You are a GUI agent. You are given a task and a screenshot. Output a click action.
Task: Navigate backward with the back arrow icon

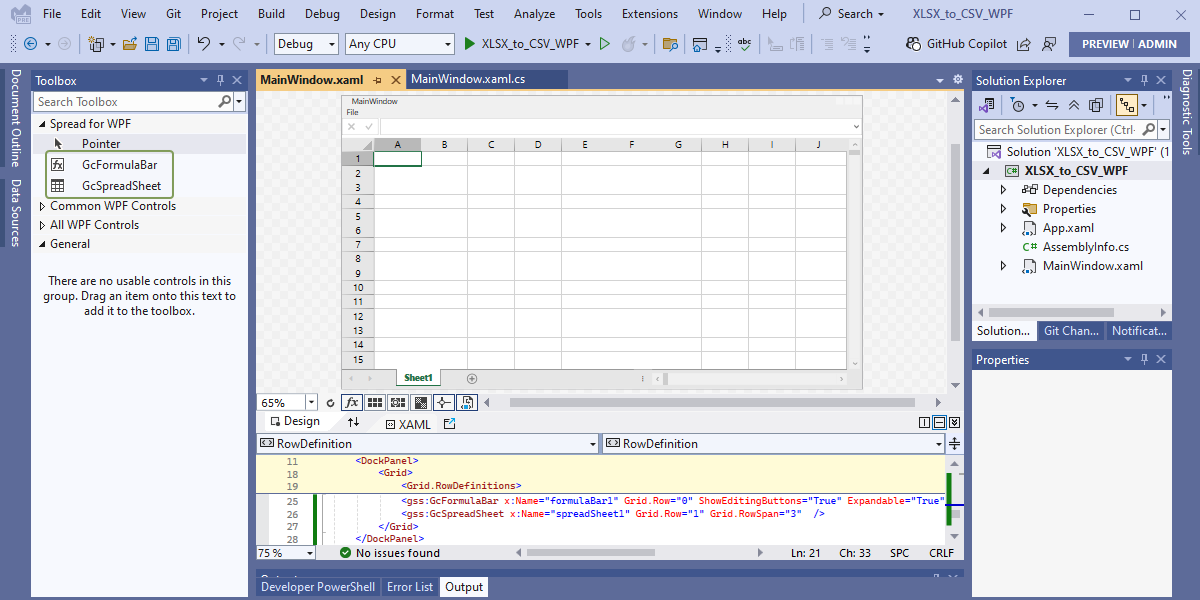30,44
